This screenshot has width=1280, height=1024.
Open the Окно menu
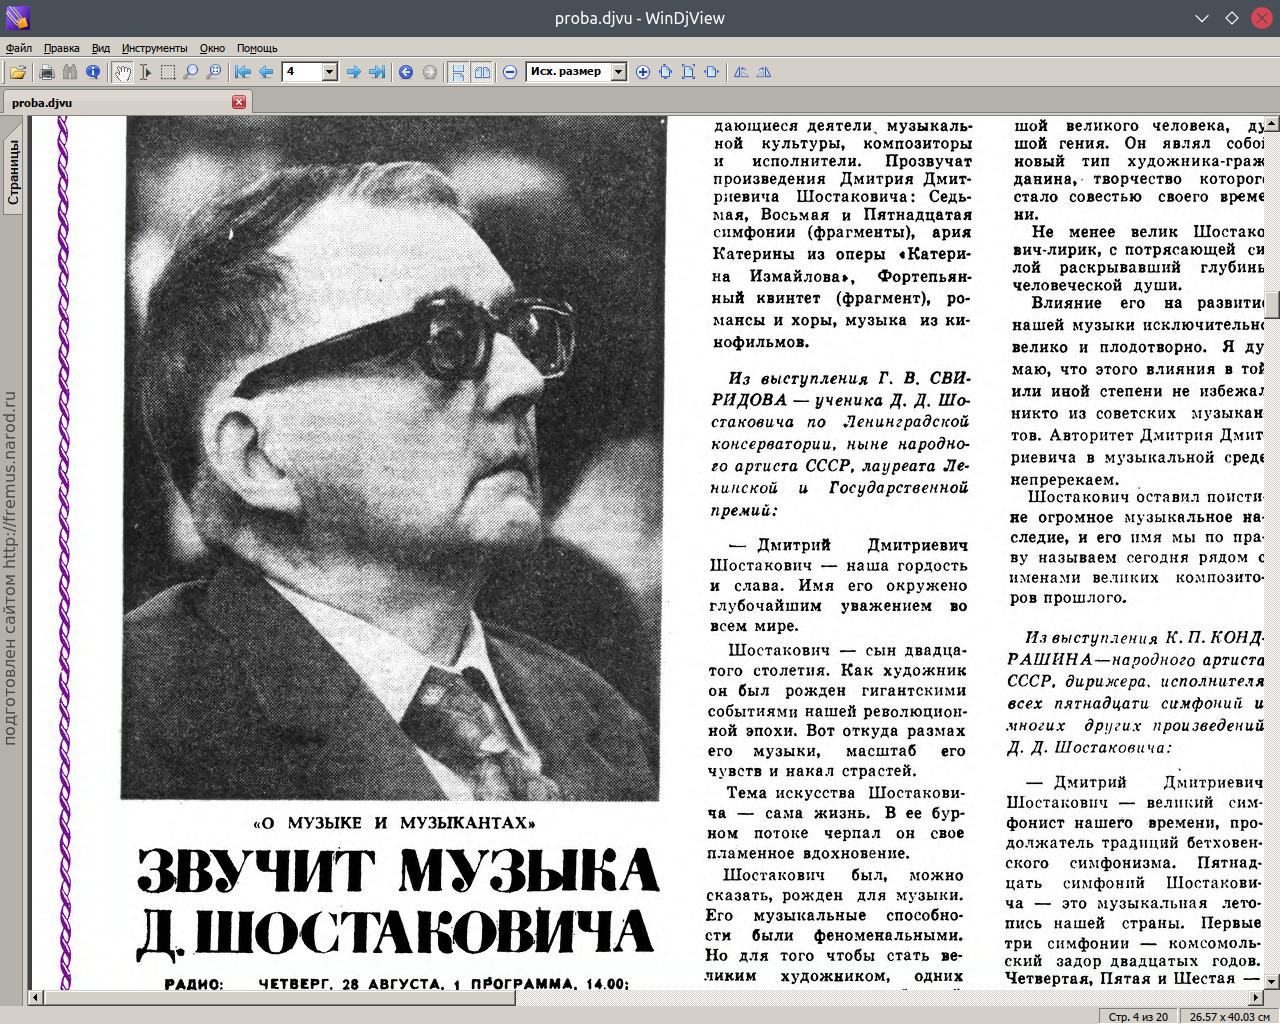click(212, 48)
